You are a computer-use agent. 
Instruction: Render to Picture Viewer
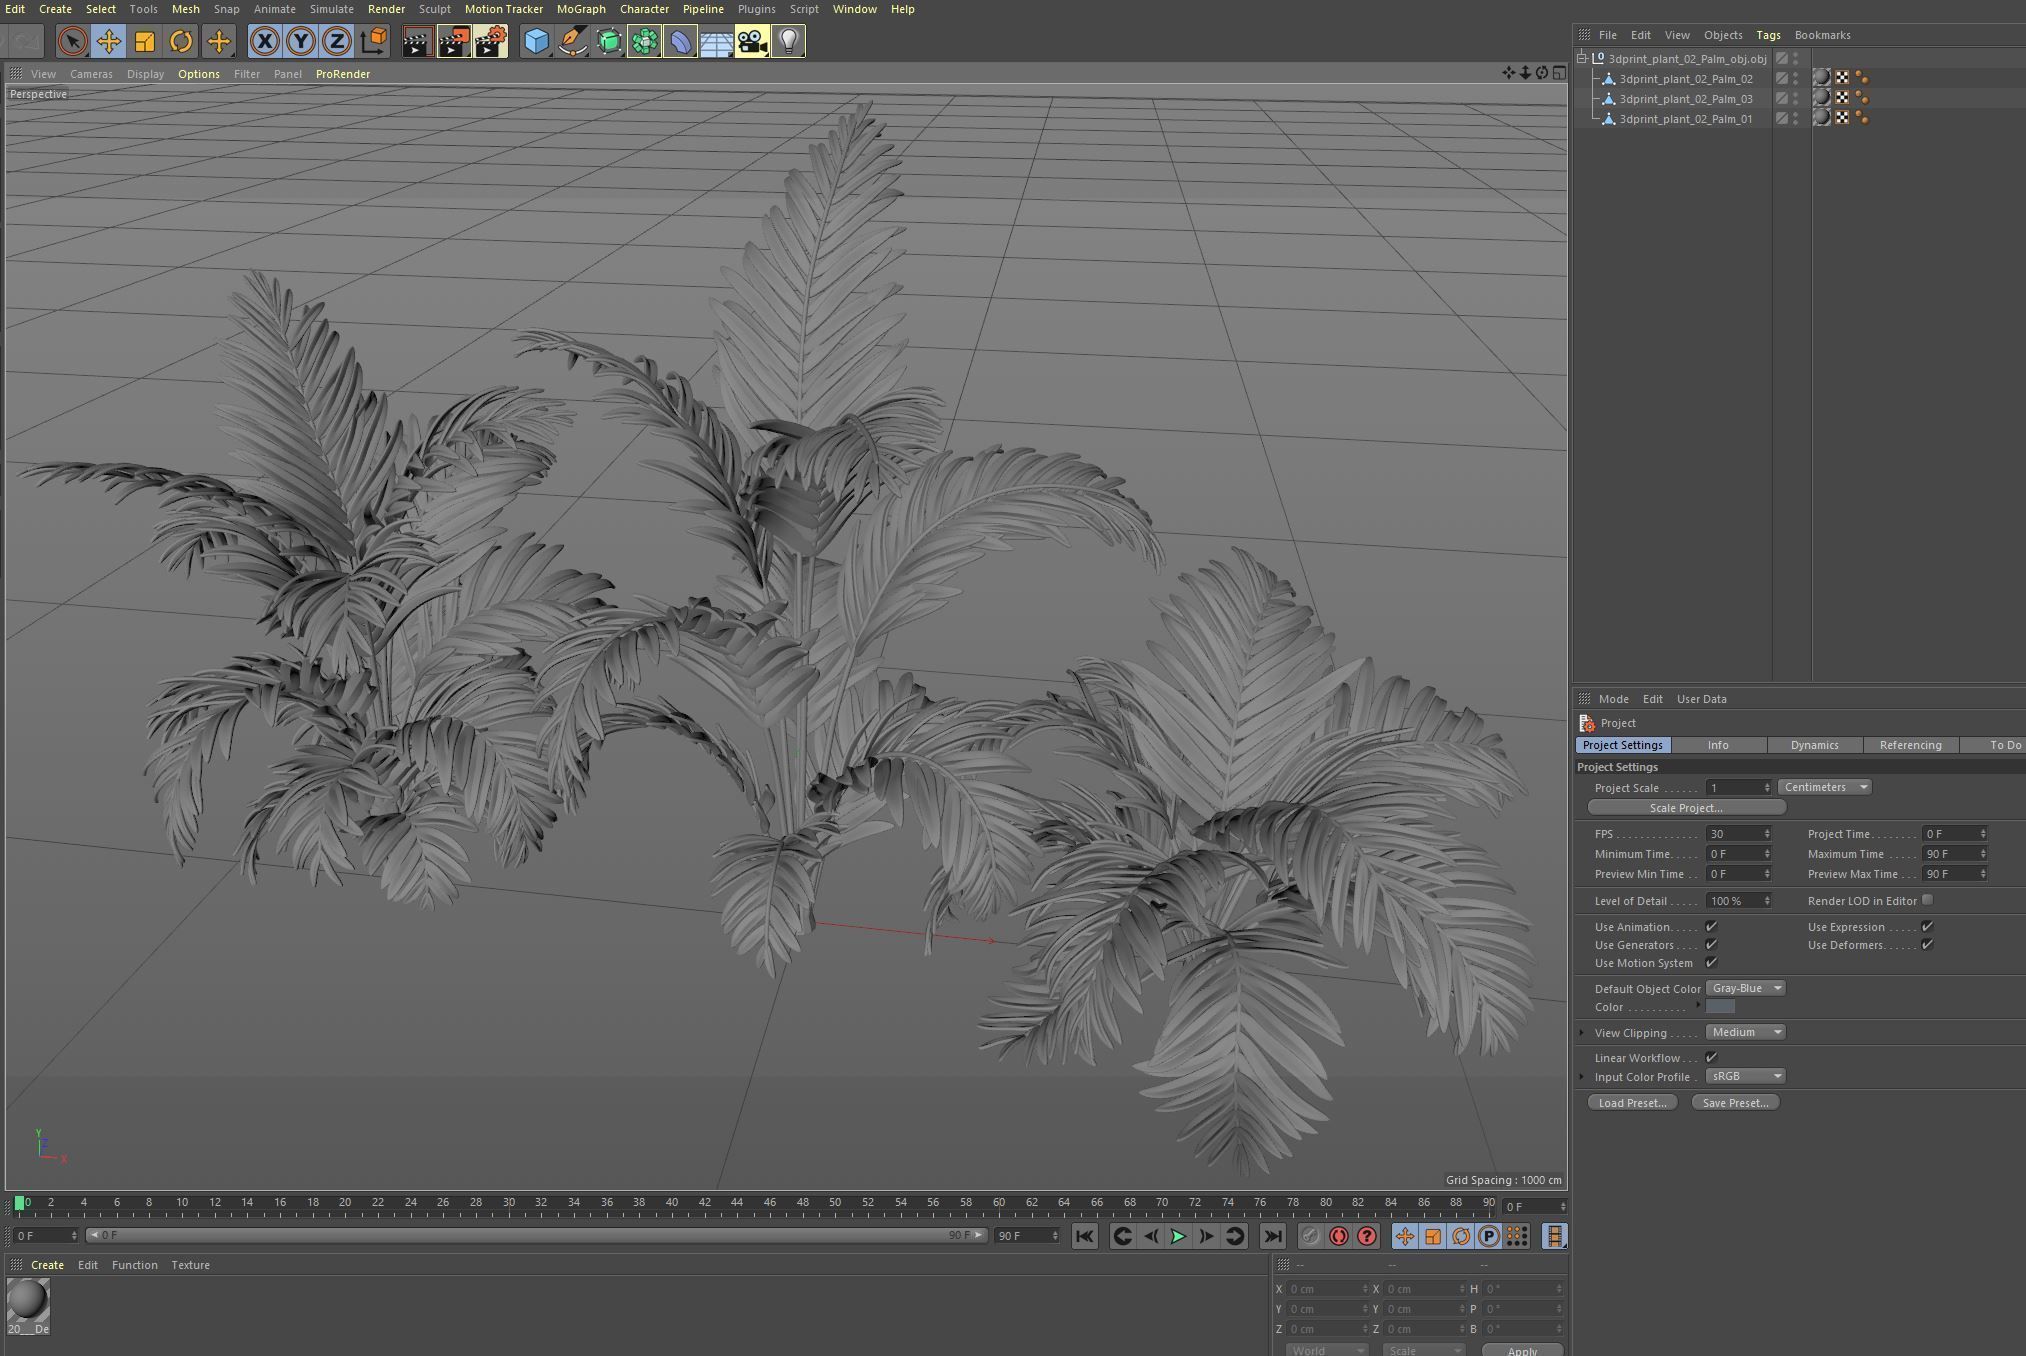click(454, 41)
